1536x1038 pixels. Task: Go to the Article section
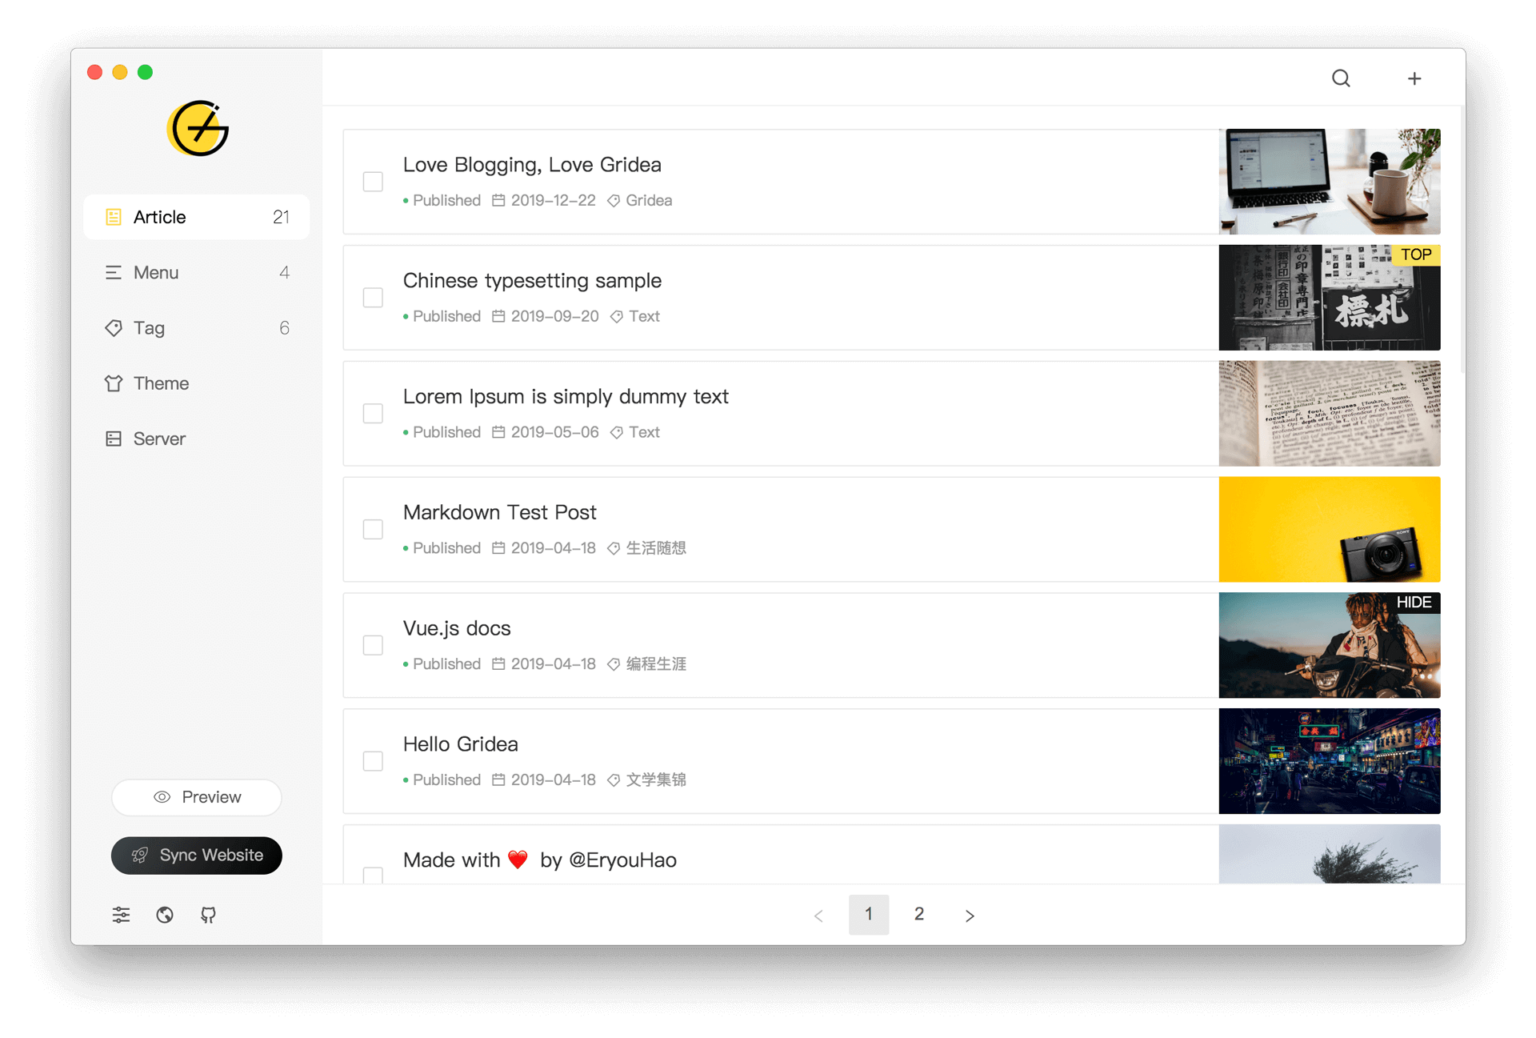(159, 216)
